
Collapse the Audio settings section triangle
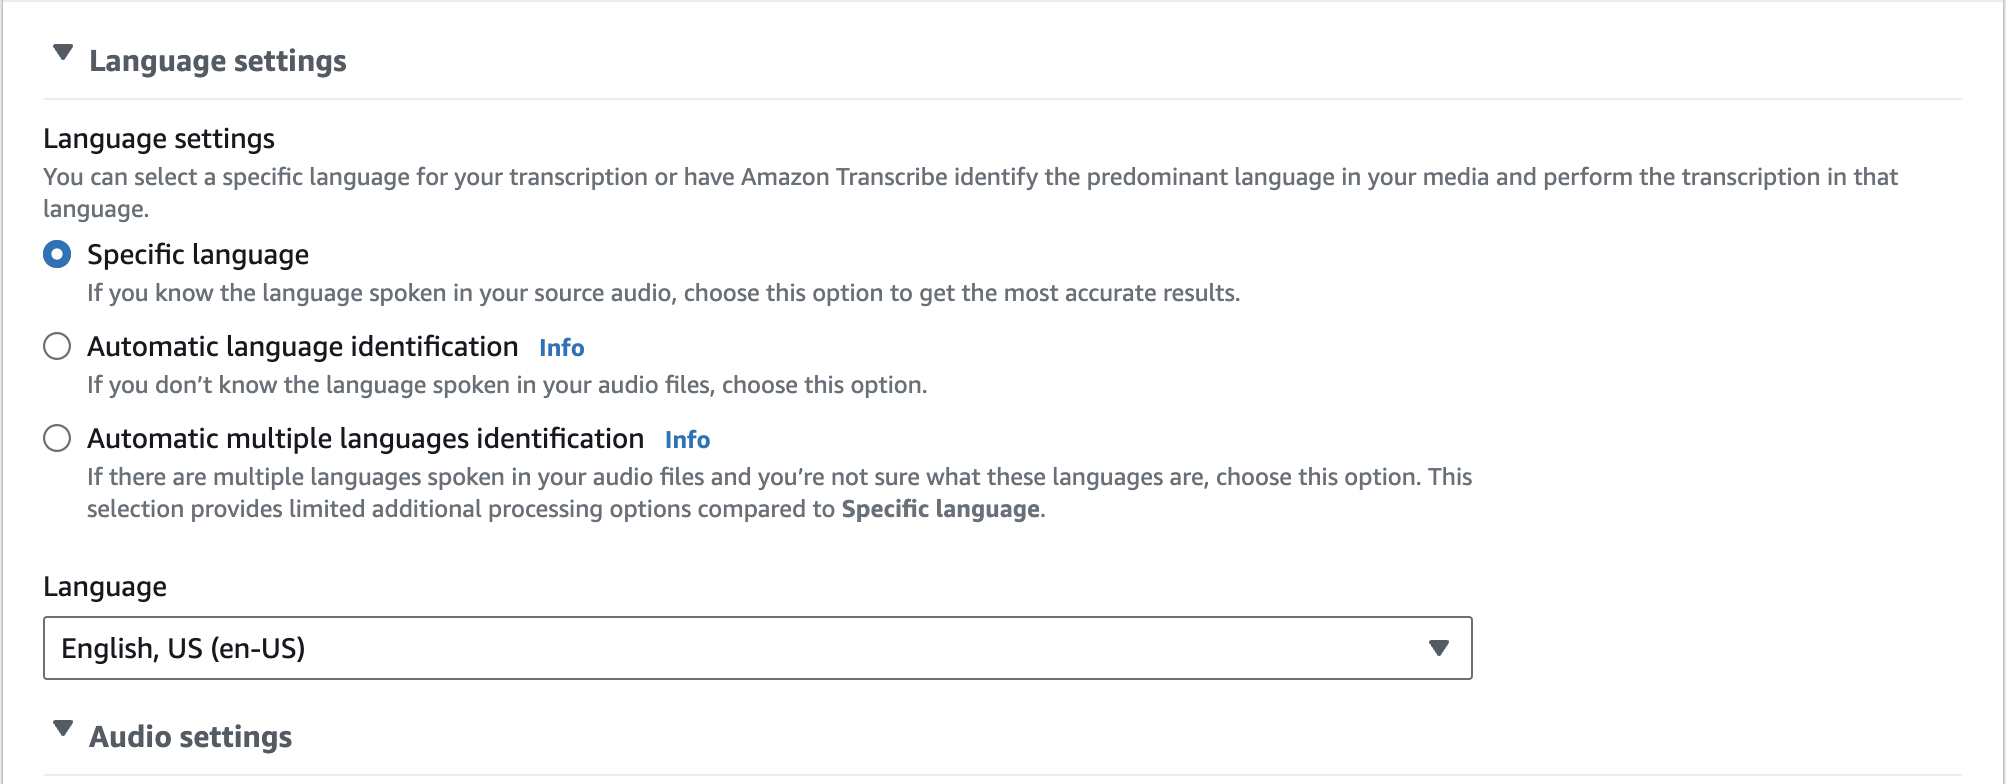(x=63, y=729)
